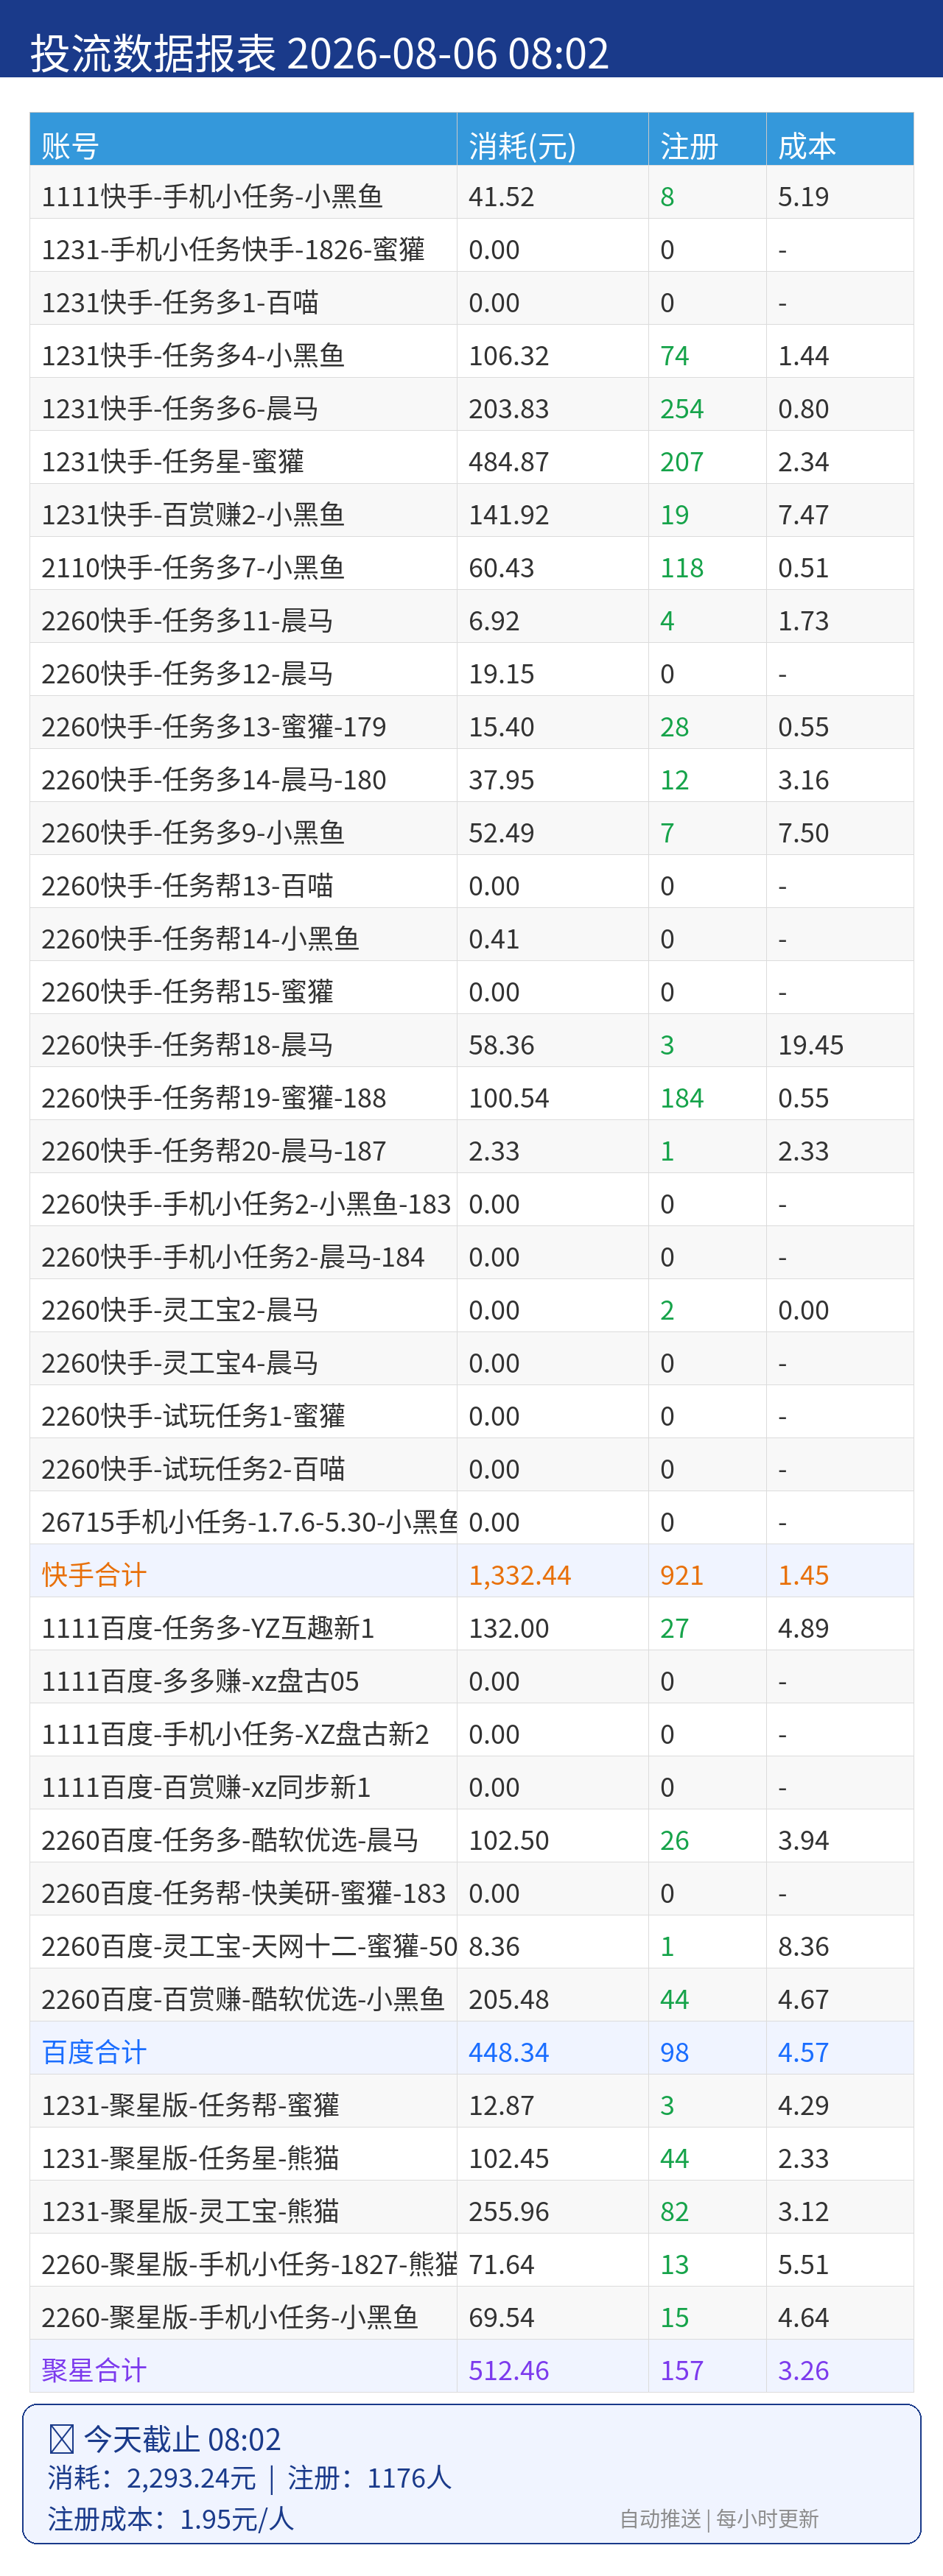Viewport: 943px width, 2576px height.
Task: Select account 2260百度-任务多-酷软优选-晨马
Action: point(230,1840)
